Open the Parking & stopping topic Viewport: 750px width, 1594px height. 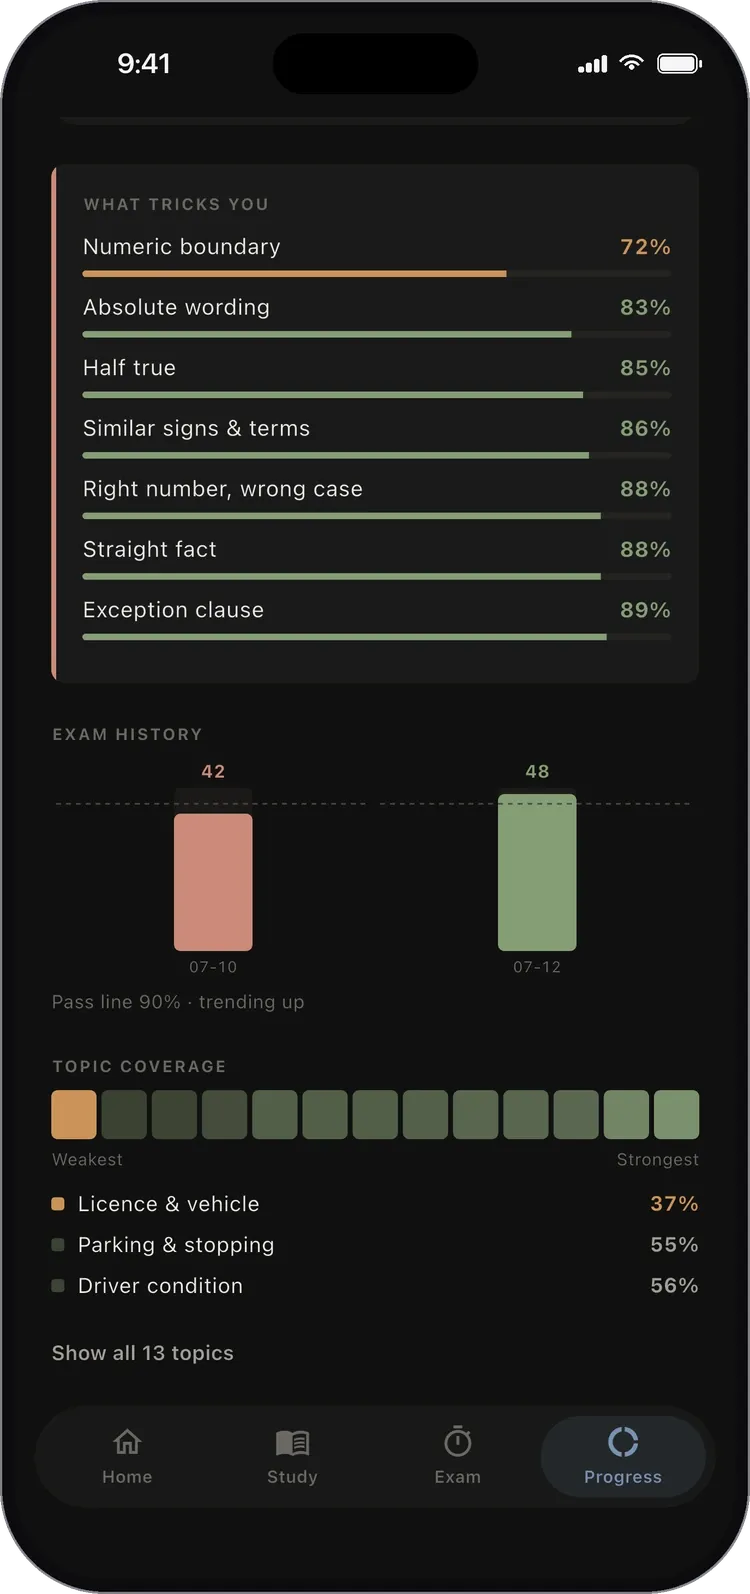[x=375, y=1245]
